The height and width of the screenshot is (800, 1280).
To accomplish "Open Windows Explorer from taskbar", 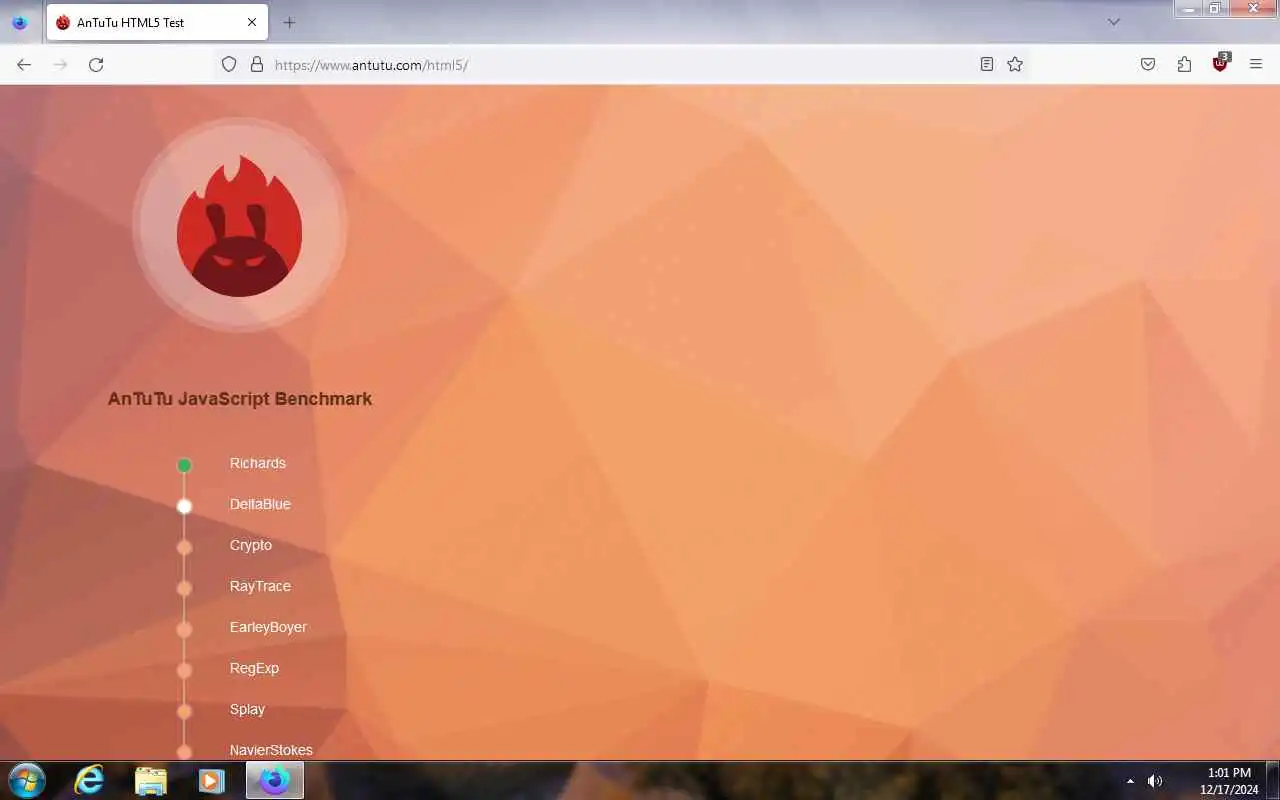I will pyautogui.click(x=151, y=780).
